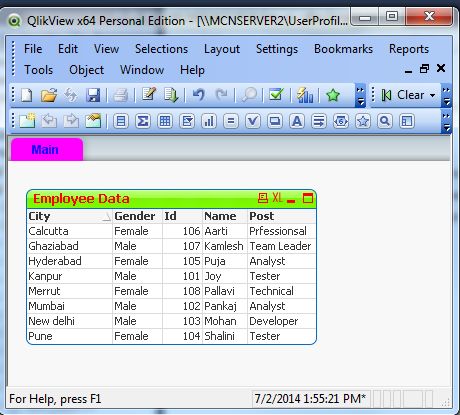Expand Clear toolbar overflow options
The image size is (460, 415).
point(446,96)
